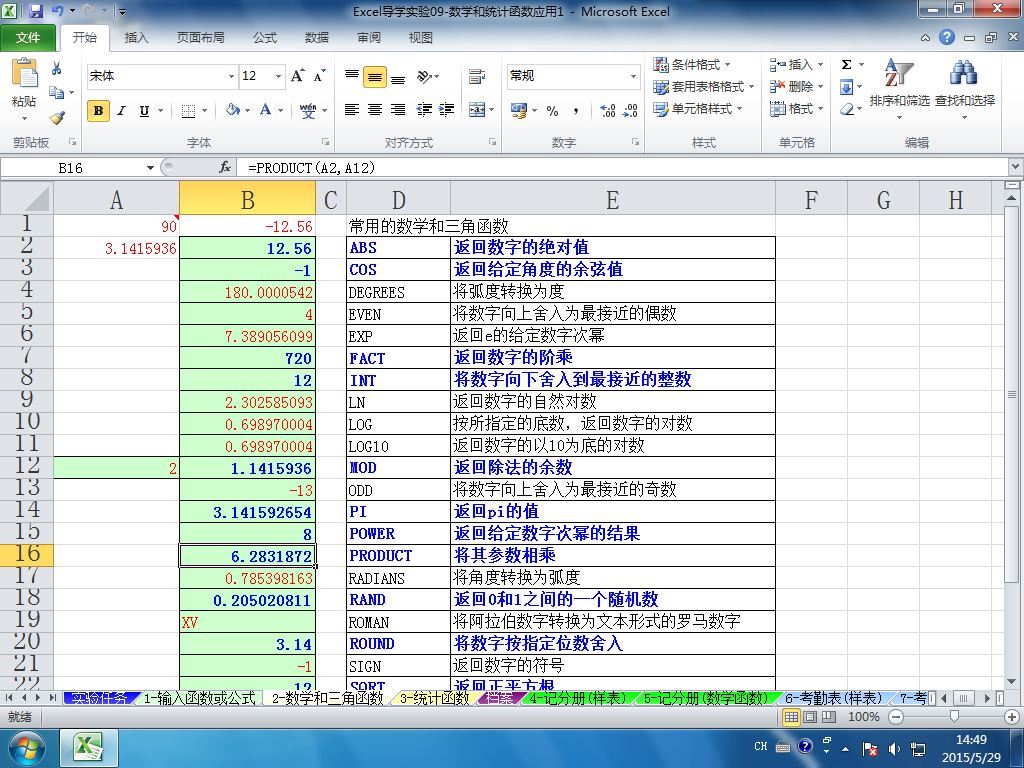Click the AutoSum sigma icon
The height and width of the screenshot is (768, 1024).
tap(846, 65)
